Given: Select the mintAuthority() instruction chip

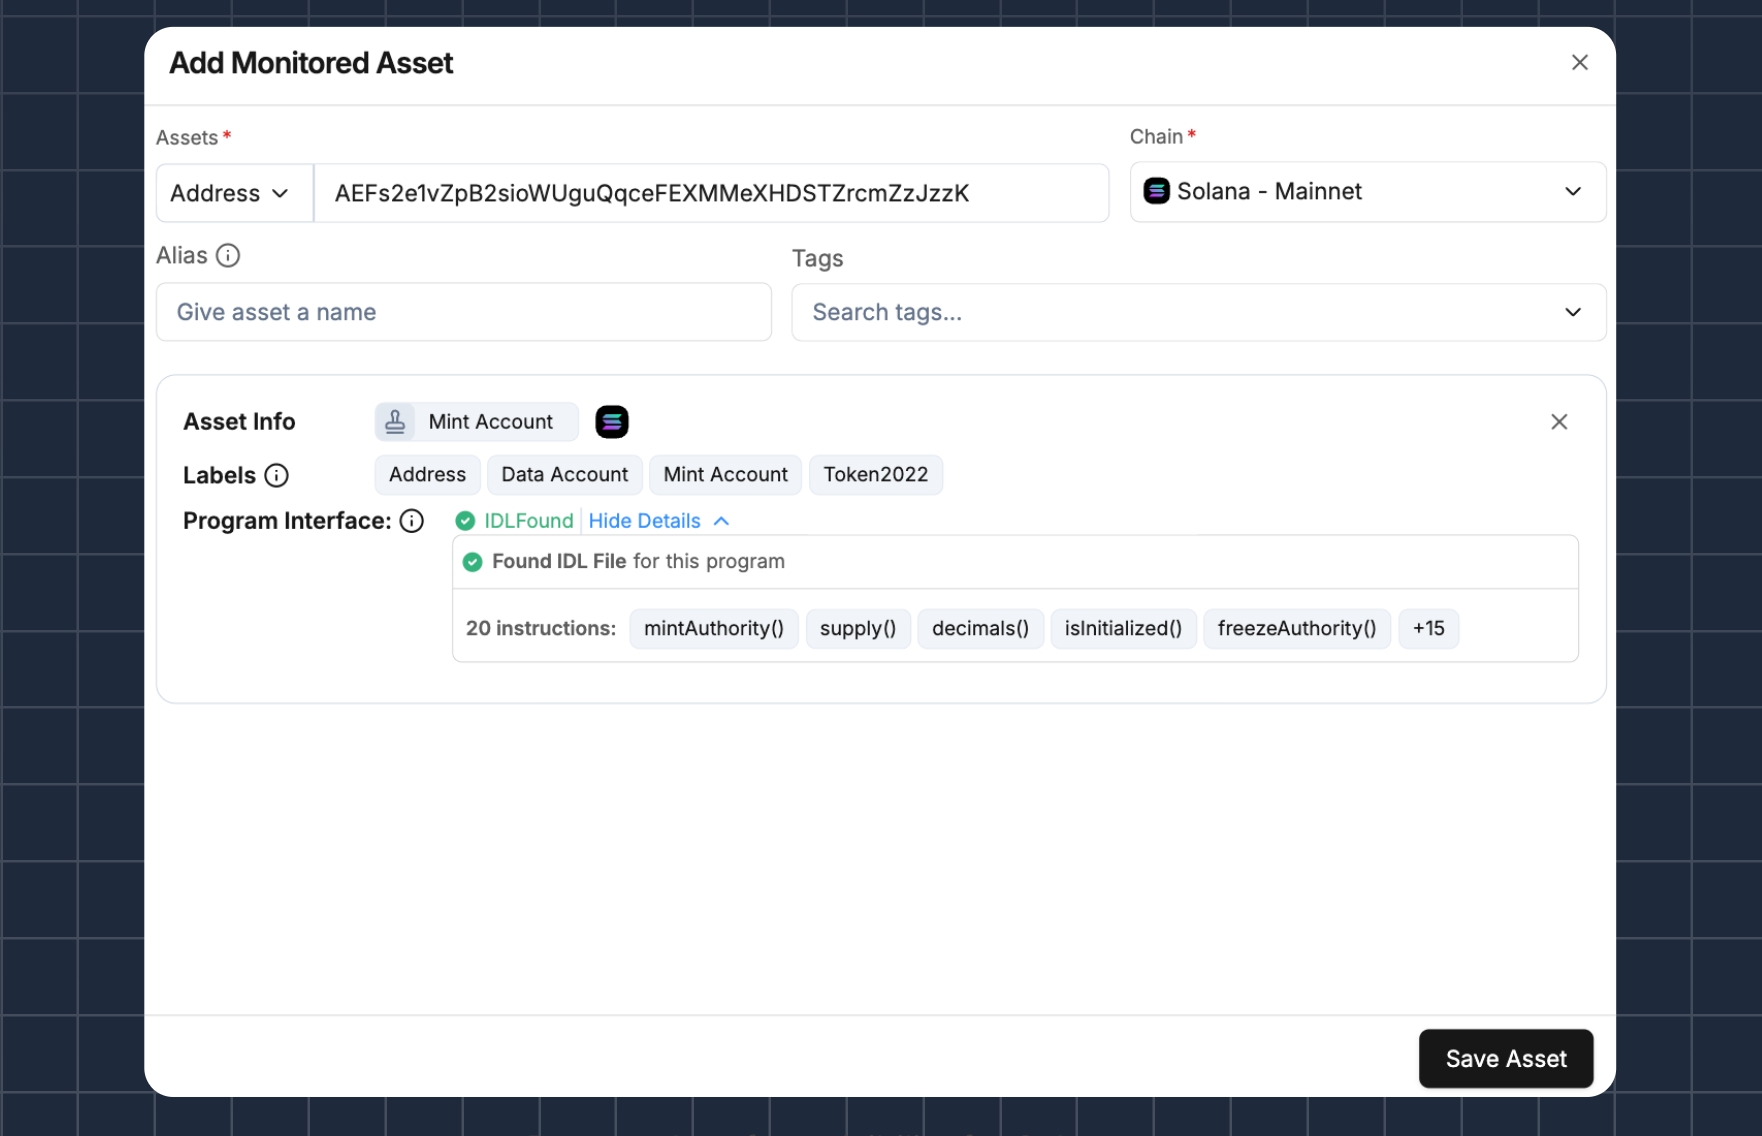Looking at the screenshot, I should pyautogui.click(x=713, y=629).
